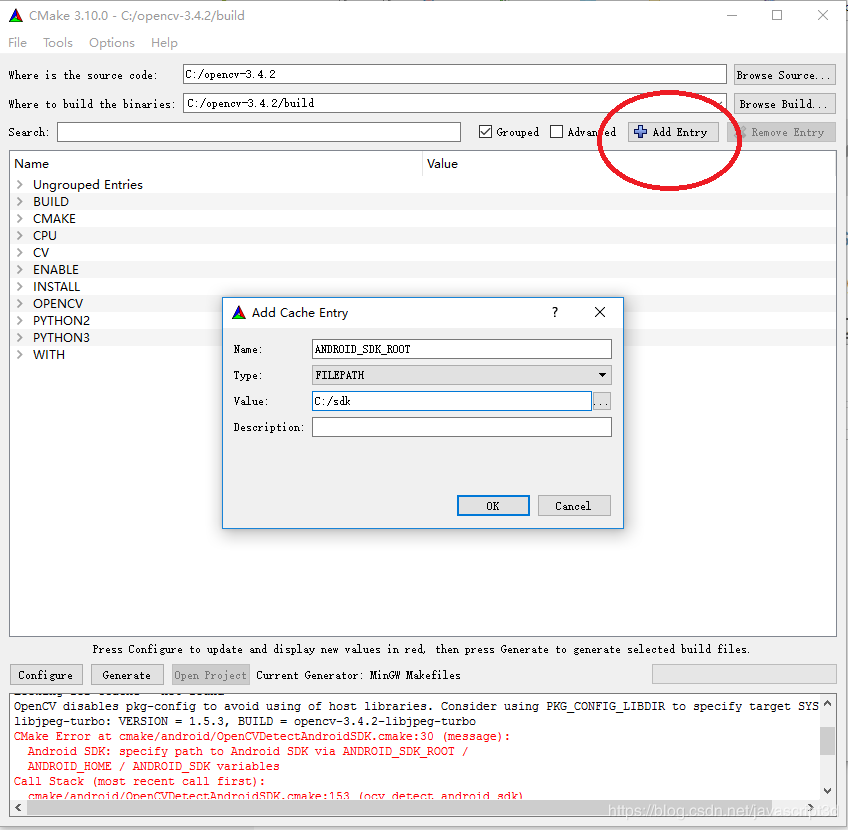Image resolution: width=848 pixels, height=830 pixels.
Task: Click the output log scroll down arrow
Action: [x=827, y=791]
